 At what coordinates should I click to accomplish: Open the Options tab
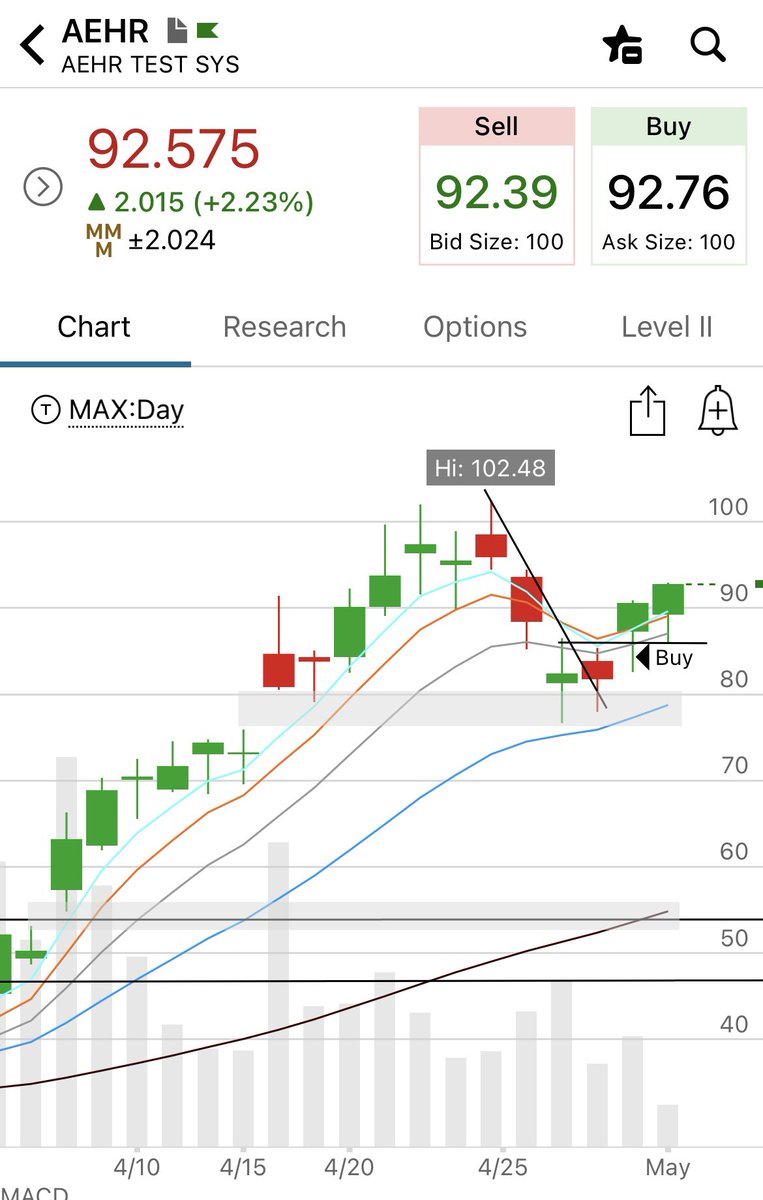click(475, 327)
